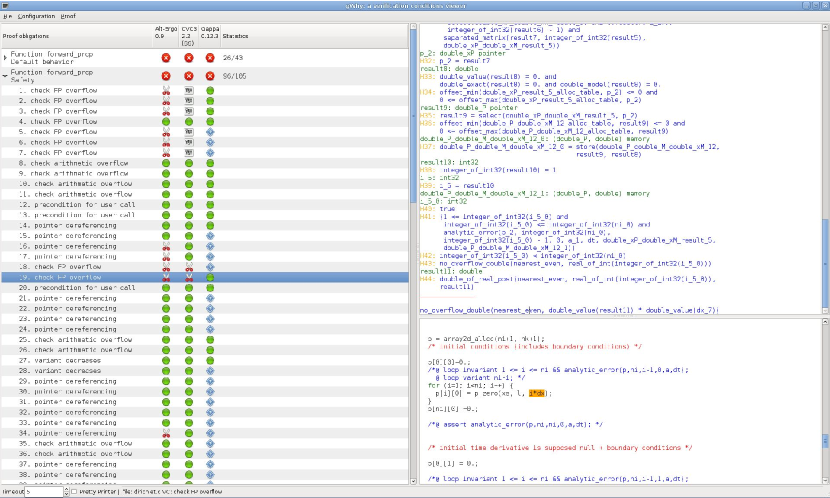Click Gappa red icon in Safety function row
Viewport: 830px width, 498px height.
[x=210, y=75]
